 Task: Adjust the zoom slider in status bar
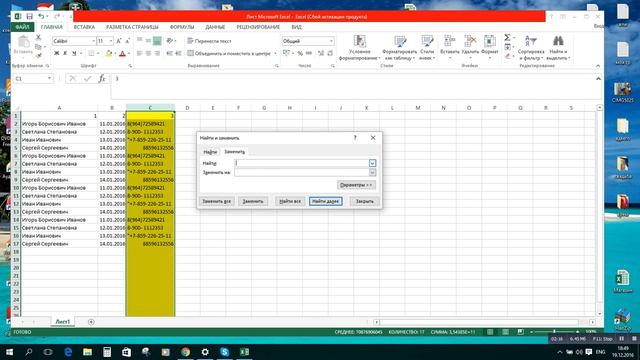[x=554, y=332]
